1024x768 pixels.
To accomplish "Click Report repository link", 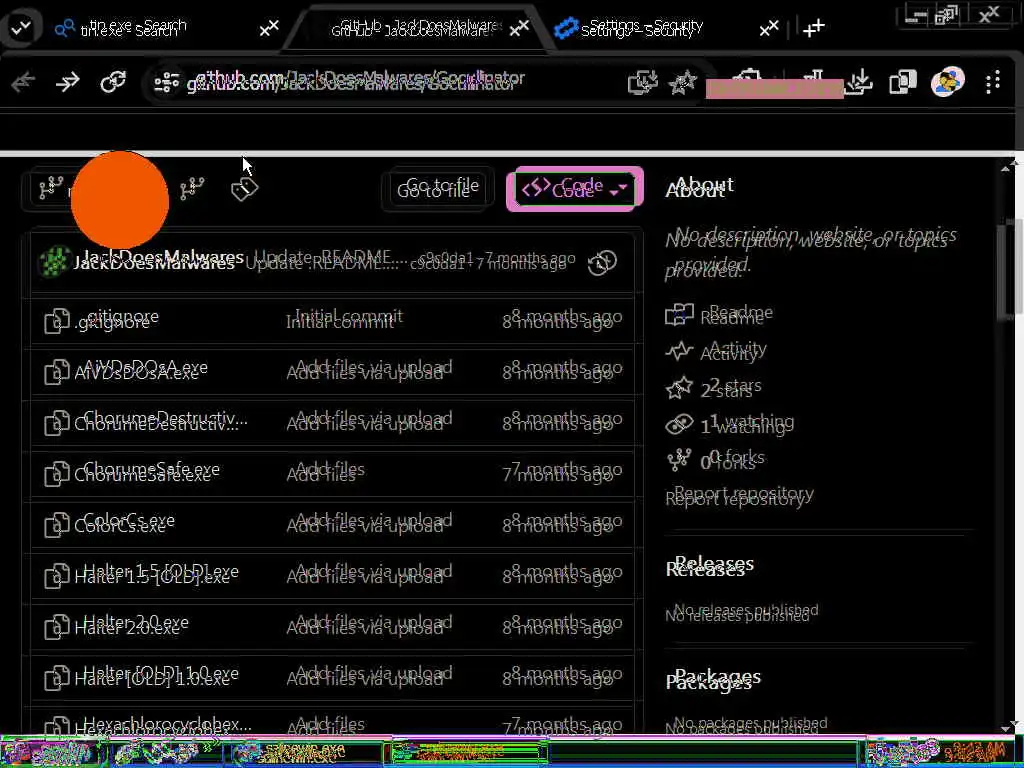I will point(739,496).
